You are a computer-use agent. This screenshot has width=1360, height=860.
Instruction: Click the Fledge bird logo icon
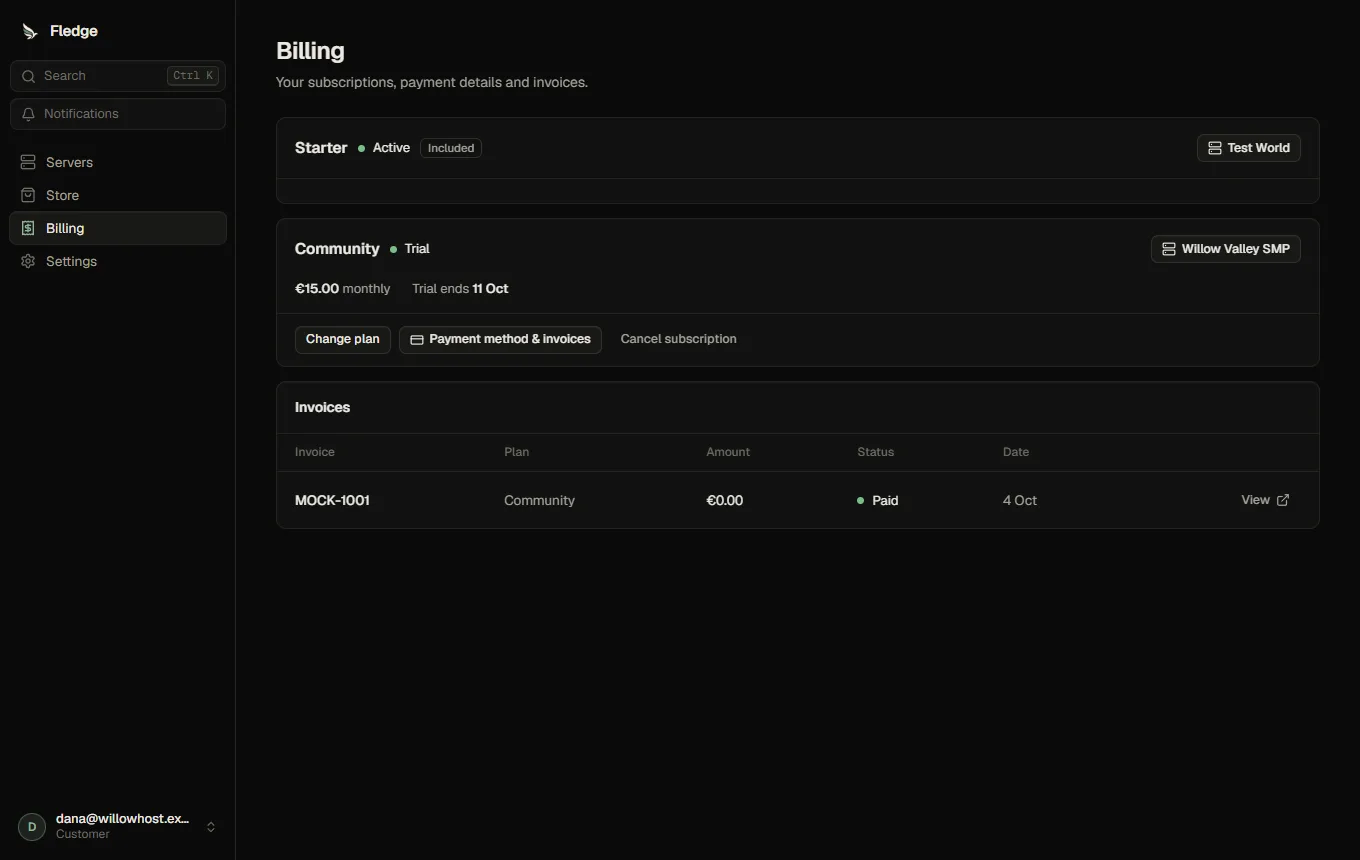[x=30, y=32]
